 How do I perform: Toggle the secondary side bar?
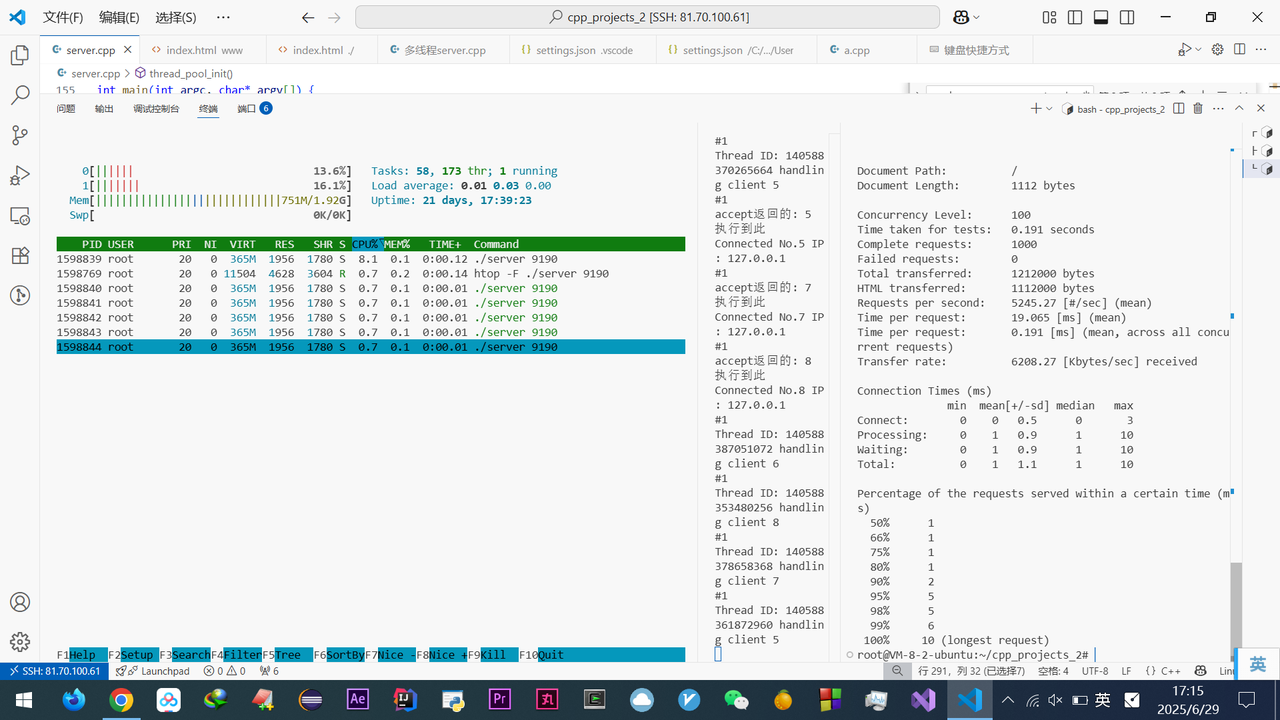click(1127, 18)
